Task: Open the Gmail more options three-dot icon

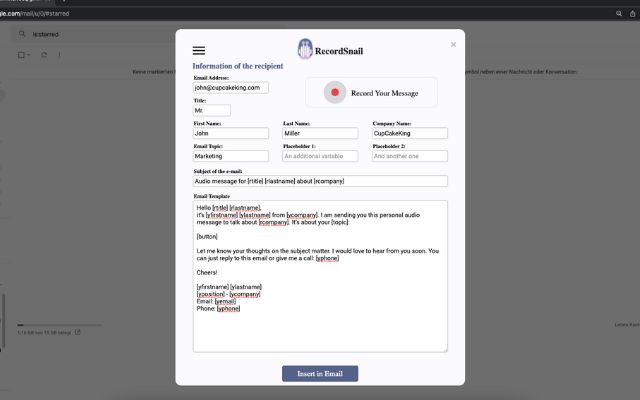Action: tap(60, 55)
